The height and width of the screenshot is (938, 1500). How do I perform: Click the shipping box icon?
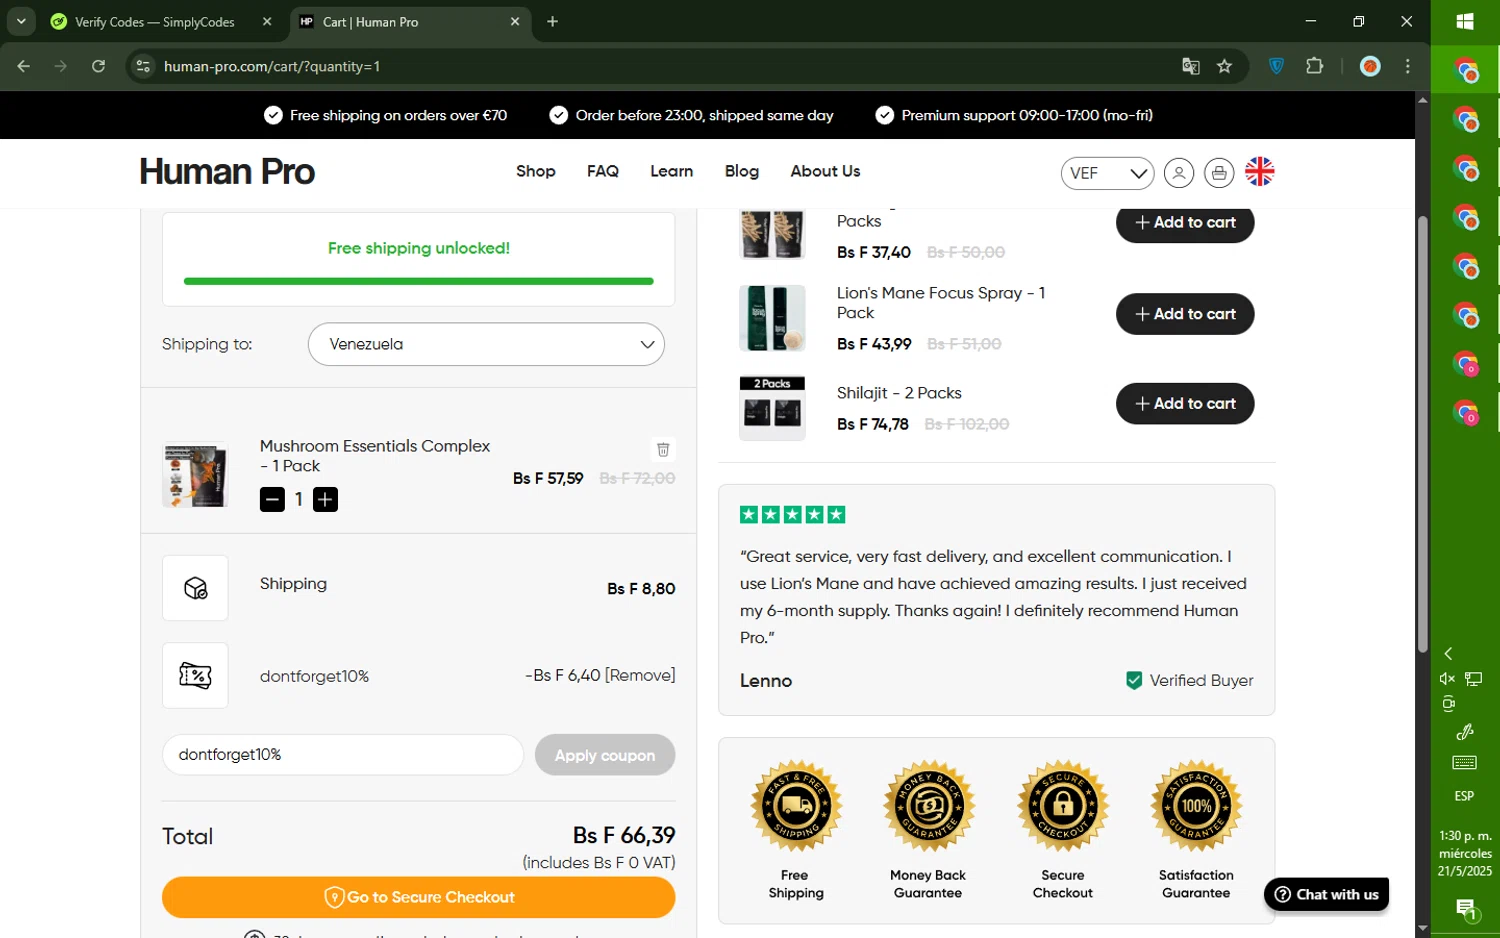pyautogui.click(x=195, y=588)
